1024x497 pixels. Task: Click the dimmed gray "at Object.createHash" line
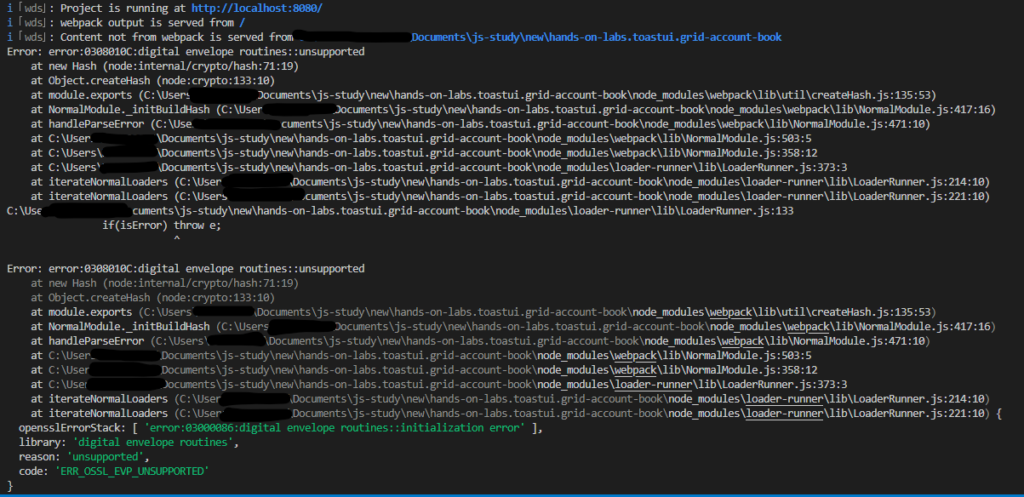coord(152,298)
